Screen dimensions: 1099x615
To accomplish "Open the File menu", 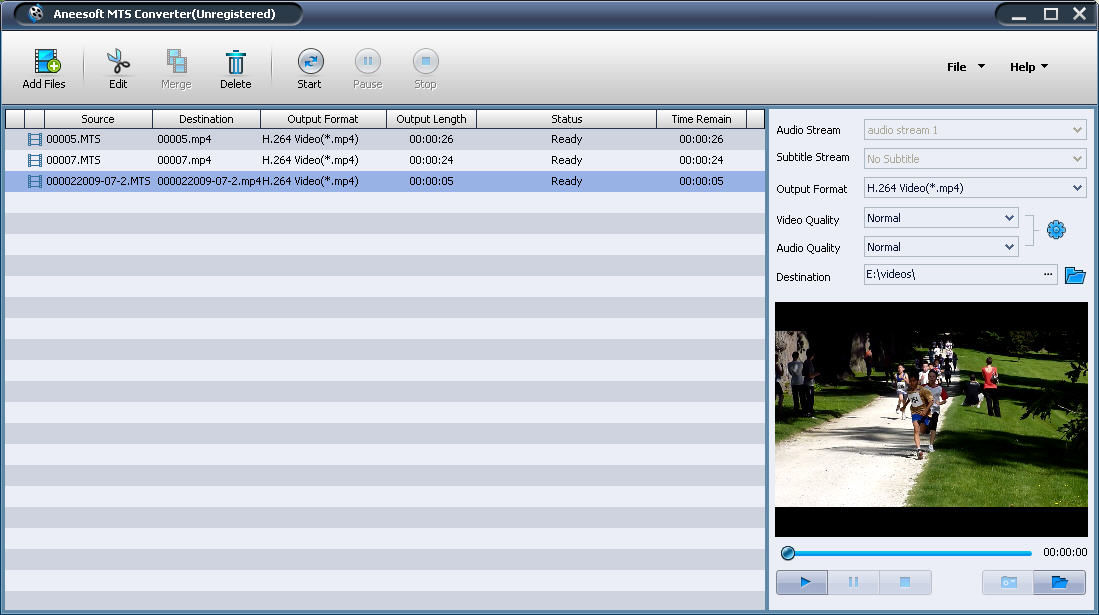I will tap(965, 67).
